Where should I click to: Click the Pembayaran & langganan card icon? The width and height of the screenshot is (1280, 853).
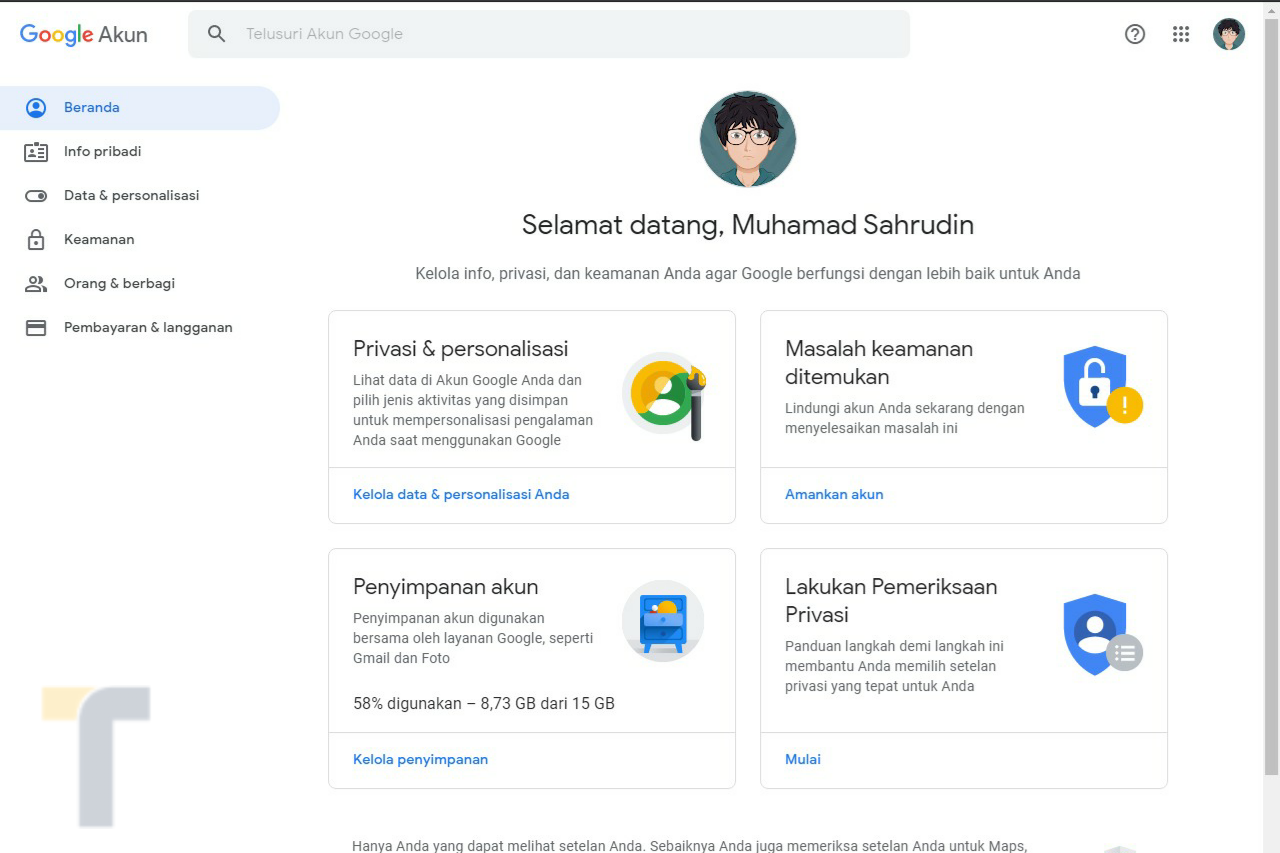[x=36, y=328]
